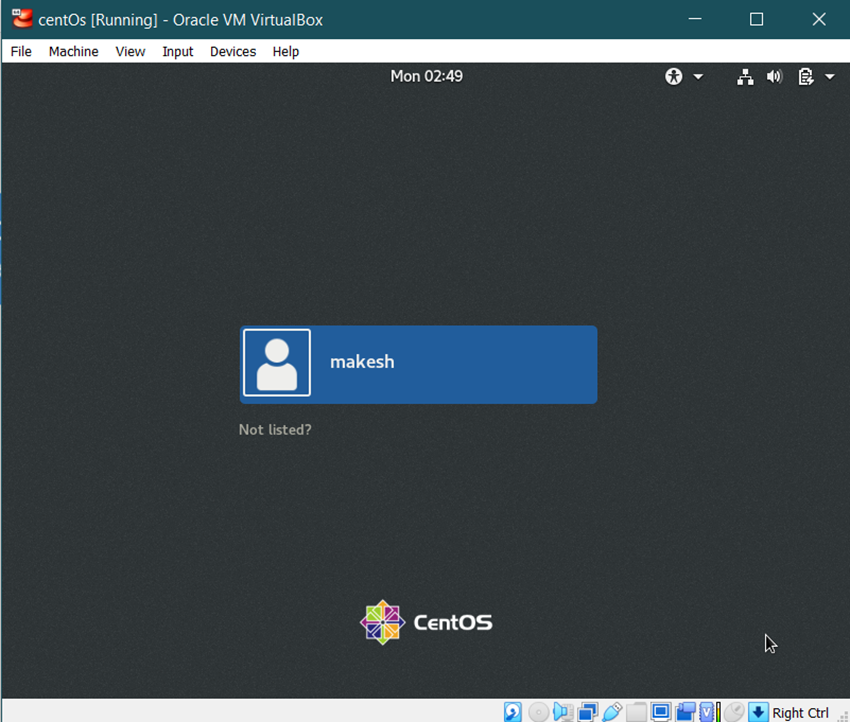Expand the system menu dropdown arrow
The height and width of the screenshot is (722, 850).
pyautogui.click(x=829, y=77)
